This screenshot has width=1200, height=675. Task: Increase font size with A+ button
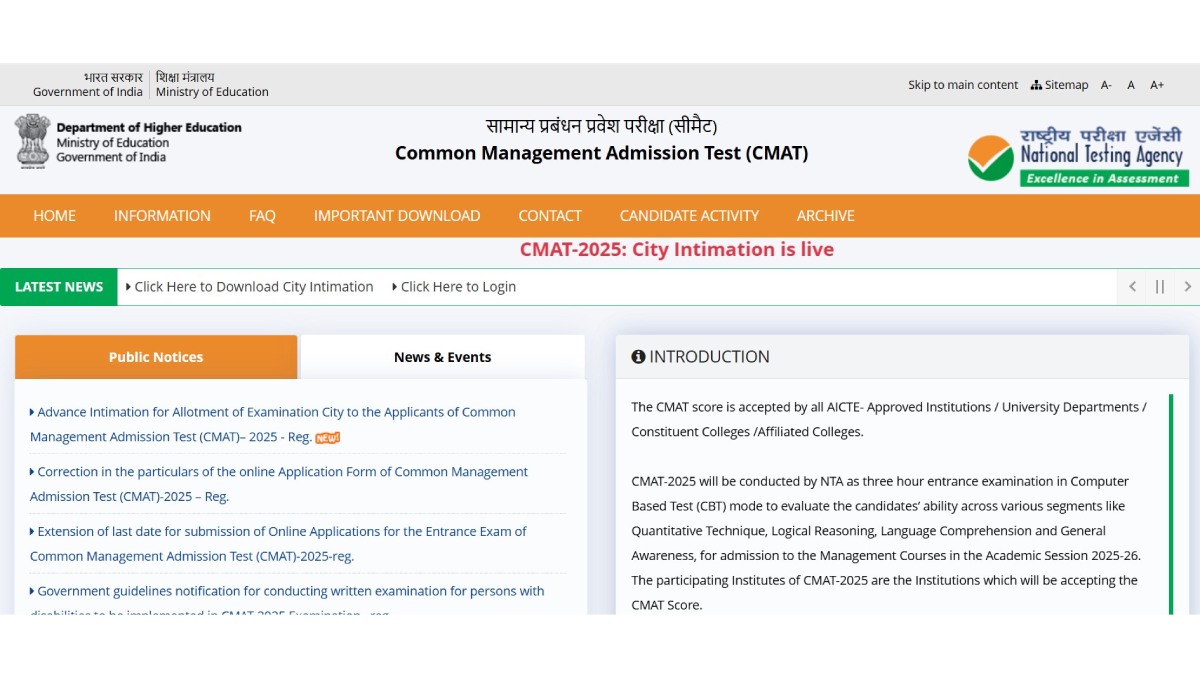tap(1156, 85)
